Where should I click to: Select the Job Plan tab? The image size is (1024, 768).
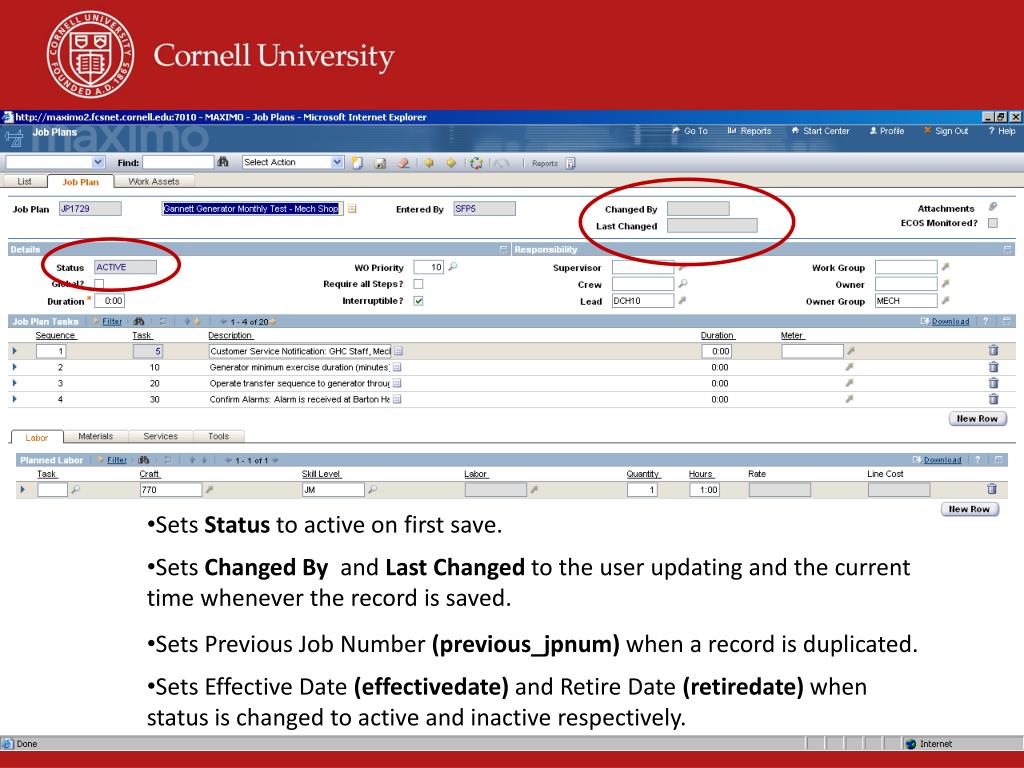[x=80, y=182]
